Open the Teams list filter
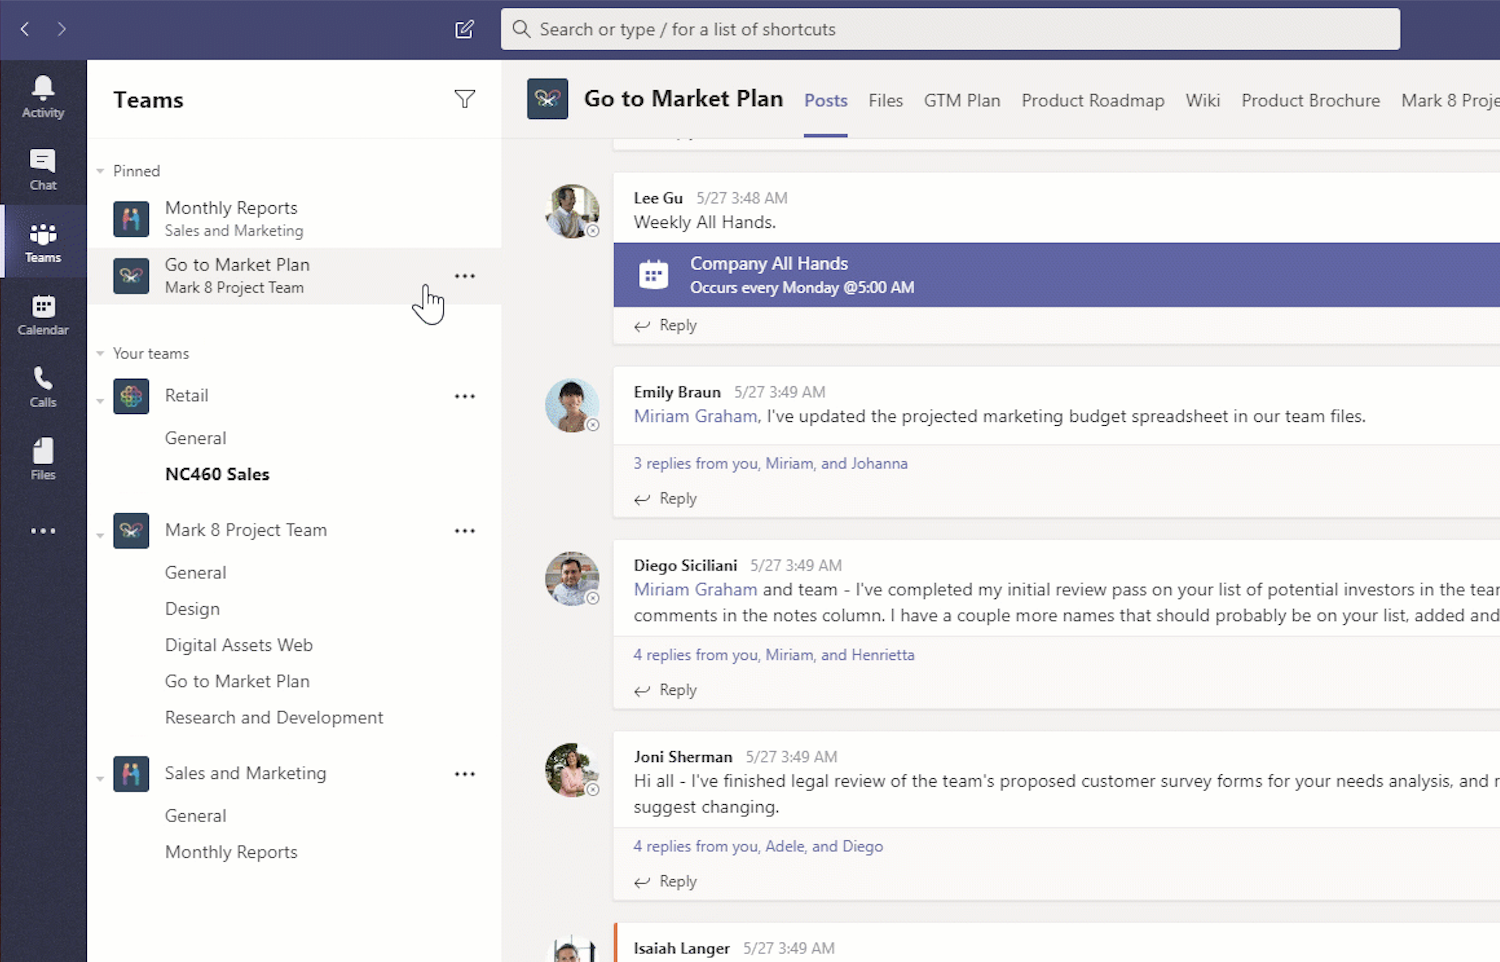Image resolution: width=1500 pixels, height=962 pixels. pos(465,99)
